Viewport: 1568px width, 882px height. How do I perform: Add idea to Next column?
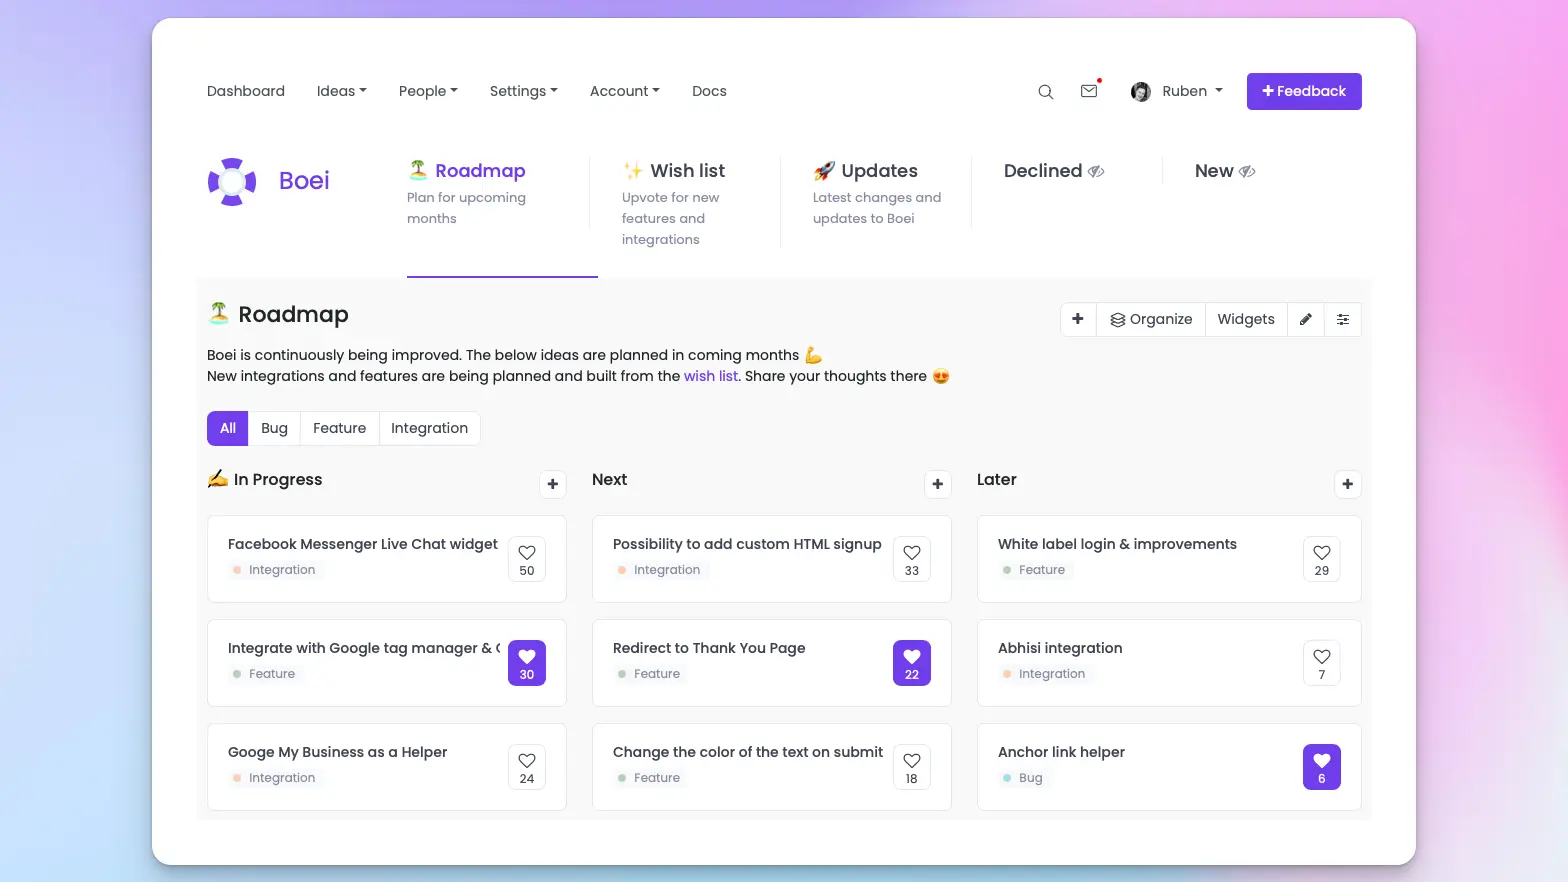[938, 484]
